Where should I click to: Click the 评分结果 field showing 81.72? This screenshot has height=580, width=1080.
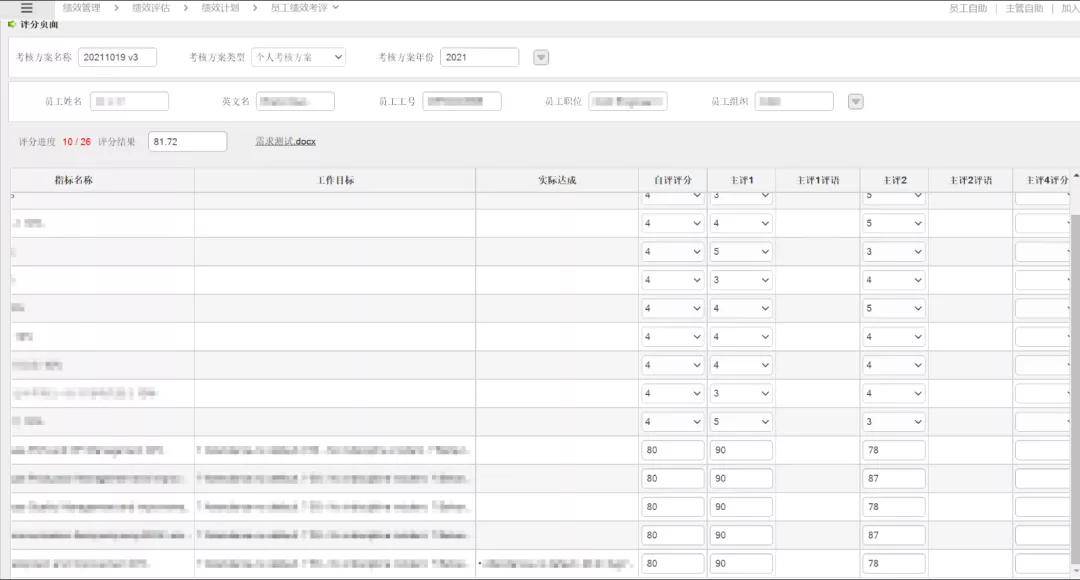pos(187,142)
